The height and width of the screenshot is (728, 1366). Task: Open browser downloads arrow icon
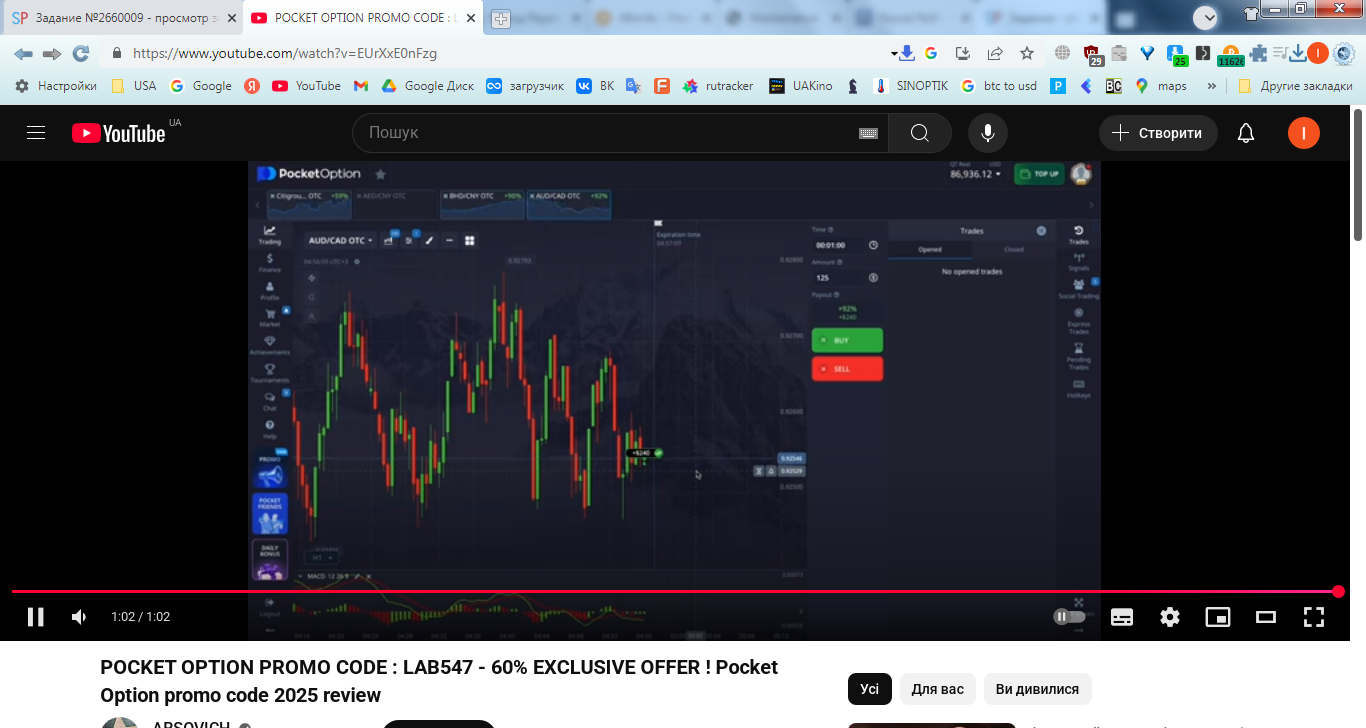[1297, 54]
